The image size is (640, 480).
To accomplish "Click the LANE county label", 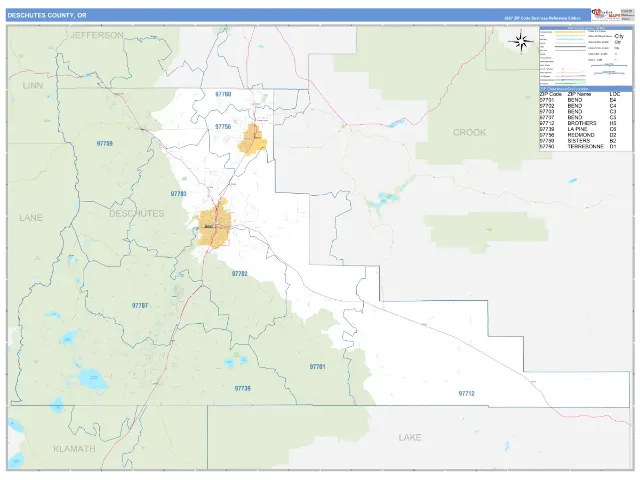I will click(31, 218).
